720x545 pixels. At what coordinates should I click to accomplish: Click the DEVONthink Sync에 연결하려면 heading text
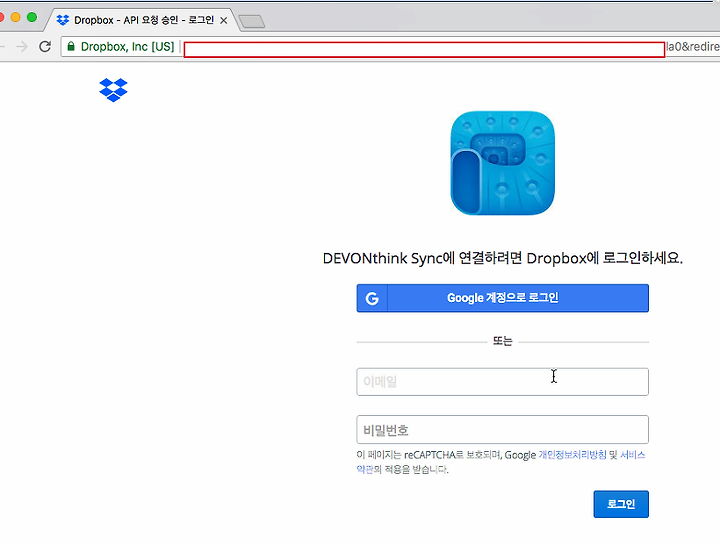point(502,258)
